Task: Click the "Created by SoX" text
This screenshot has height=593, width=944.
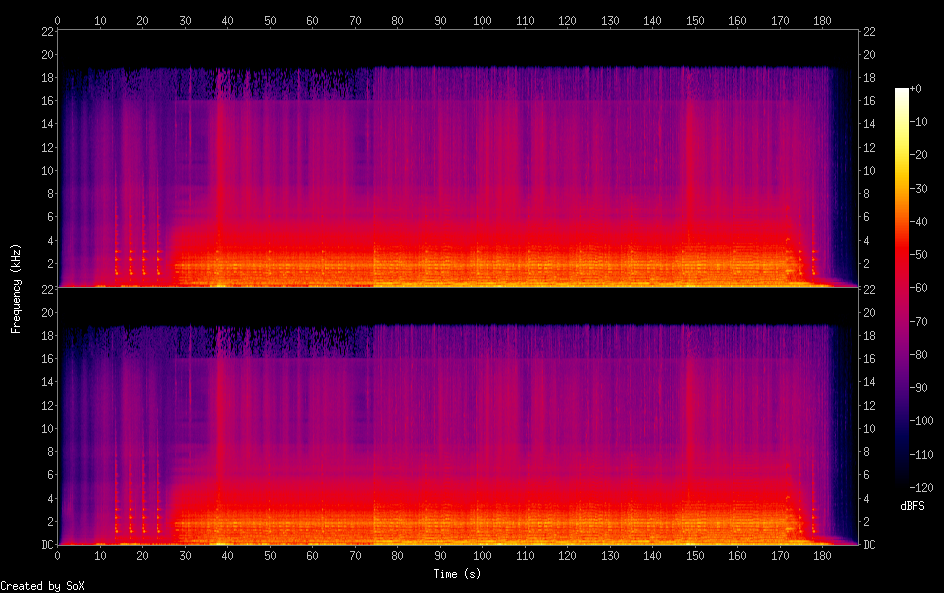Action: coord(42,586)
